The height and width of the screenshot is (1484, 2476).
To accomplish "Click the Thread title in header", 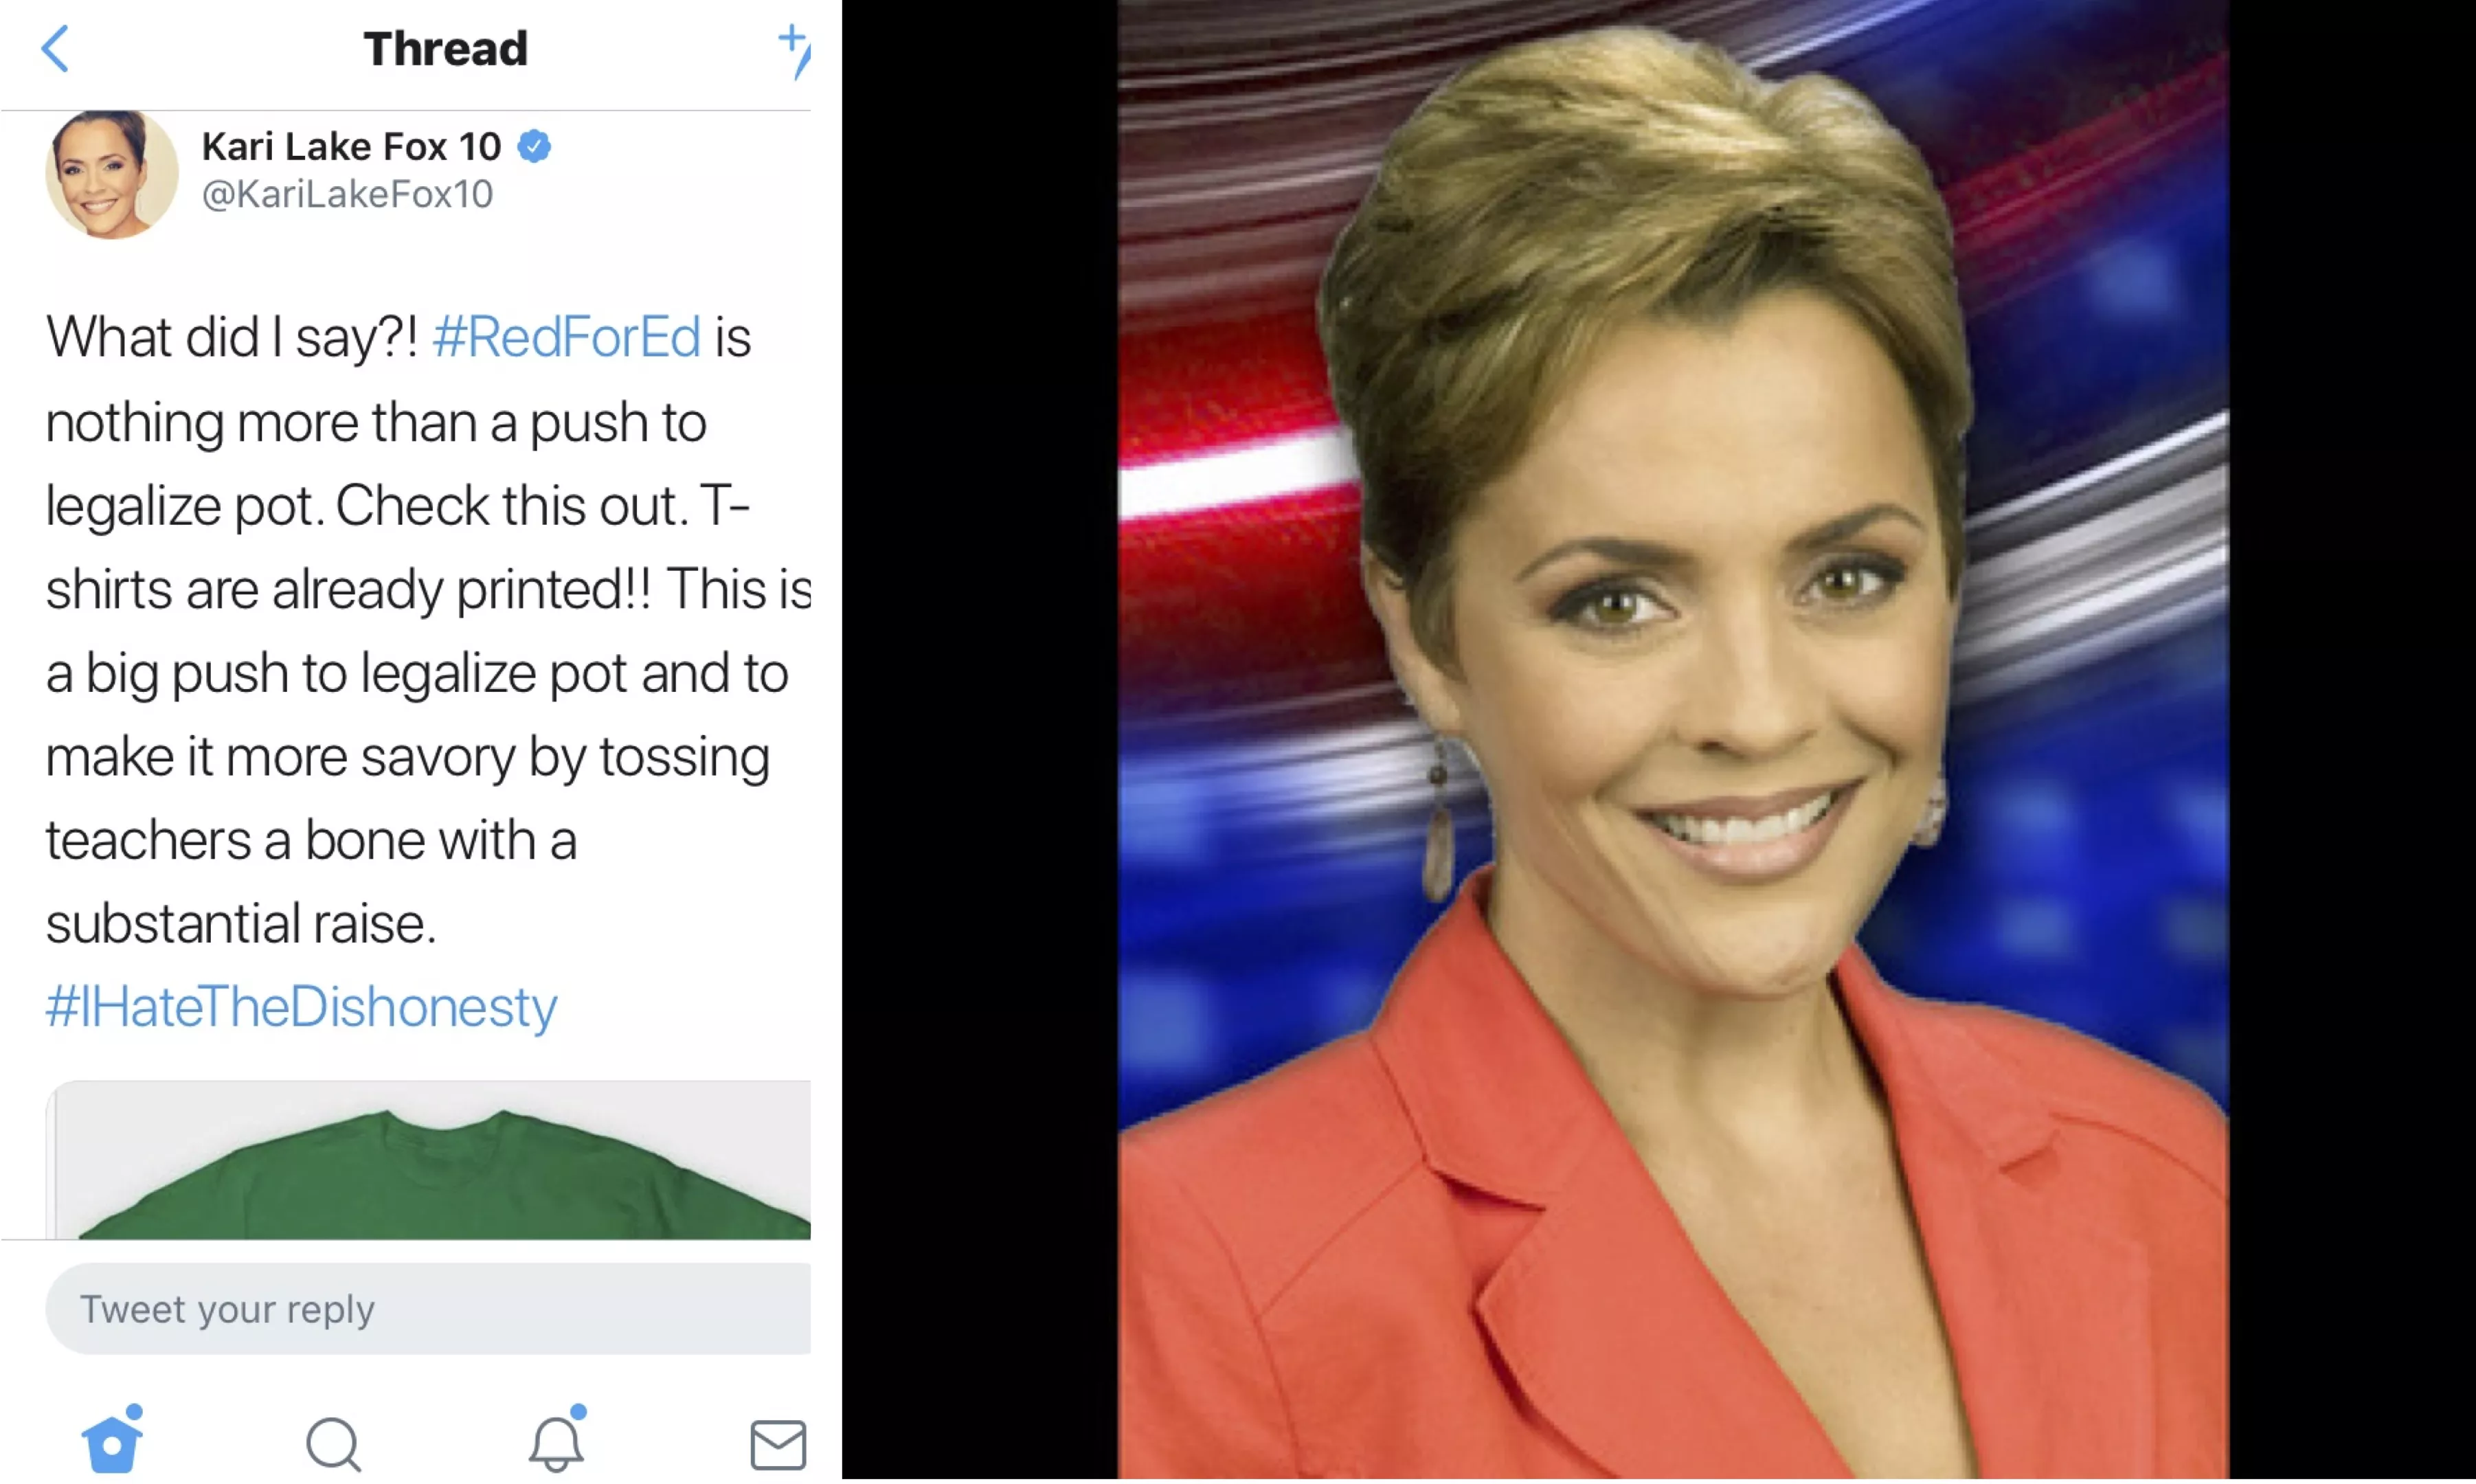I will point(445,49).
